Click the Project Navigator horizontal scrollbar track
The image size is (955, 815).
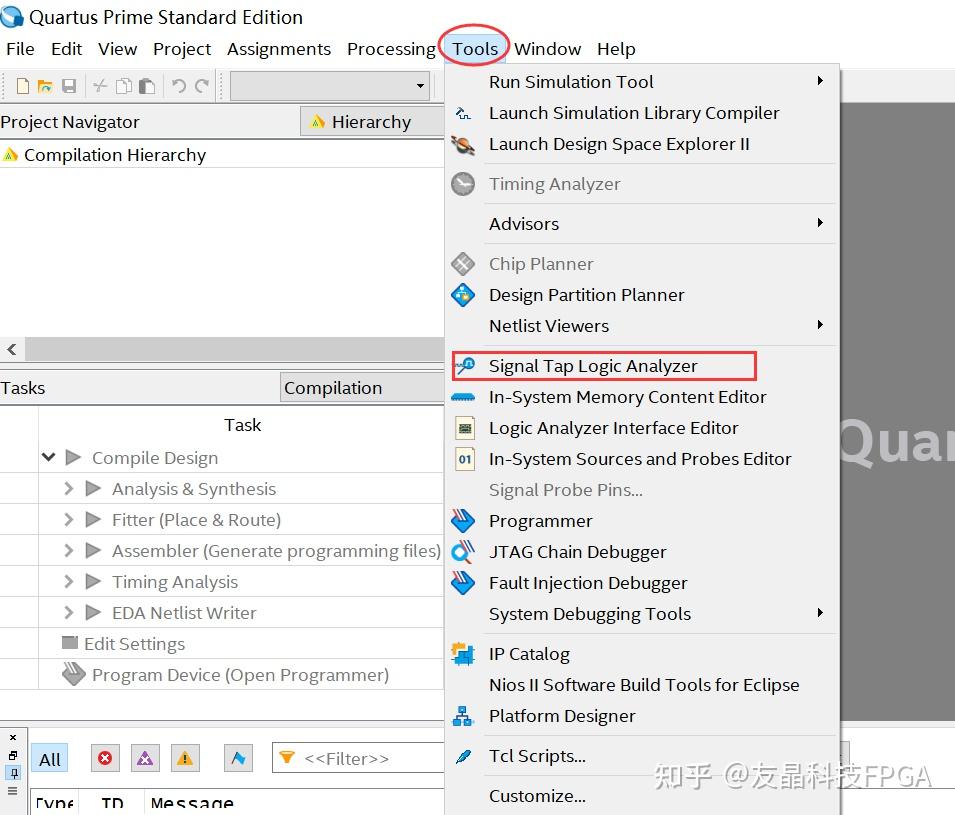pyautogui.click(x=234, y=349)
